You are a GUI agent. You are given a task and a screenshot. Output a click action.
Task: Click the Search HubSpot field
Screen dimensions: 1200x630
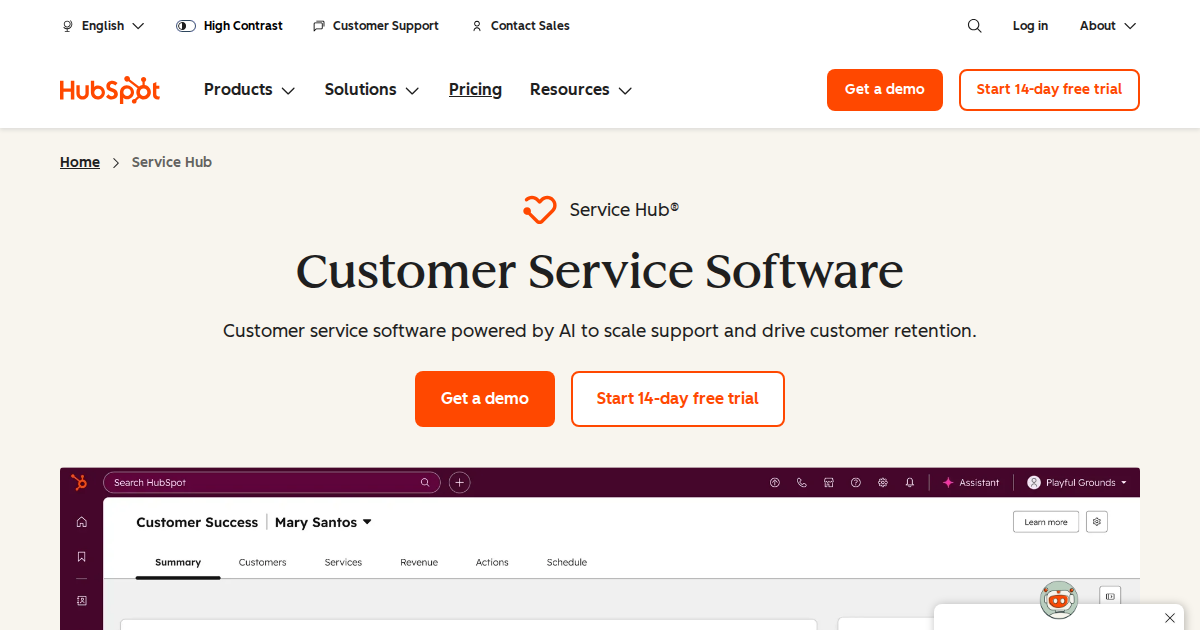[x=265, y=482]
